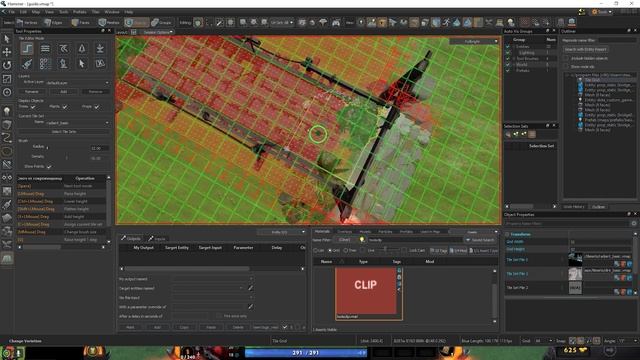Click the running figure icon in top toolbar

pos(446,22)
